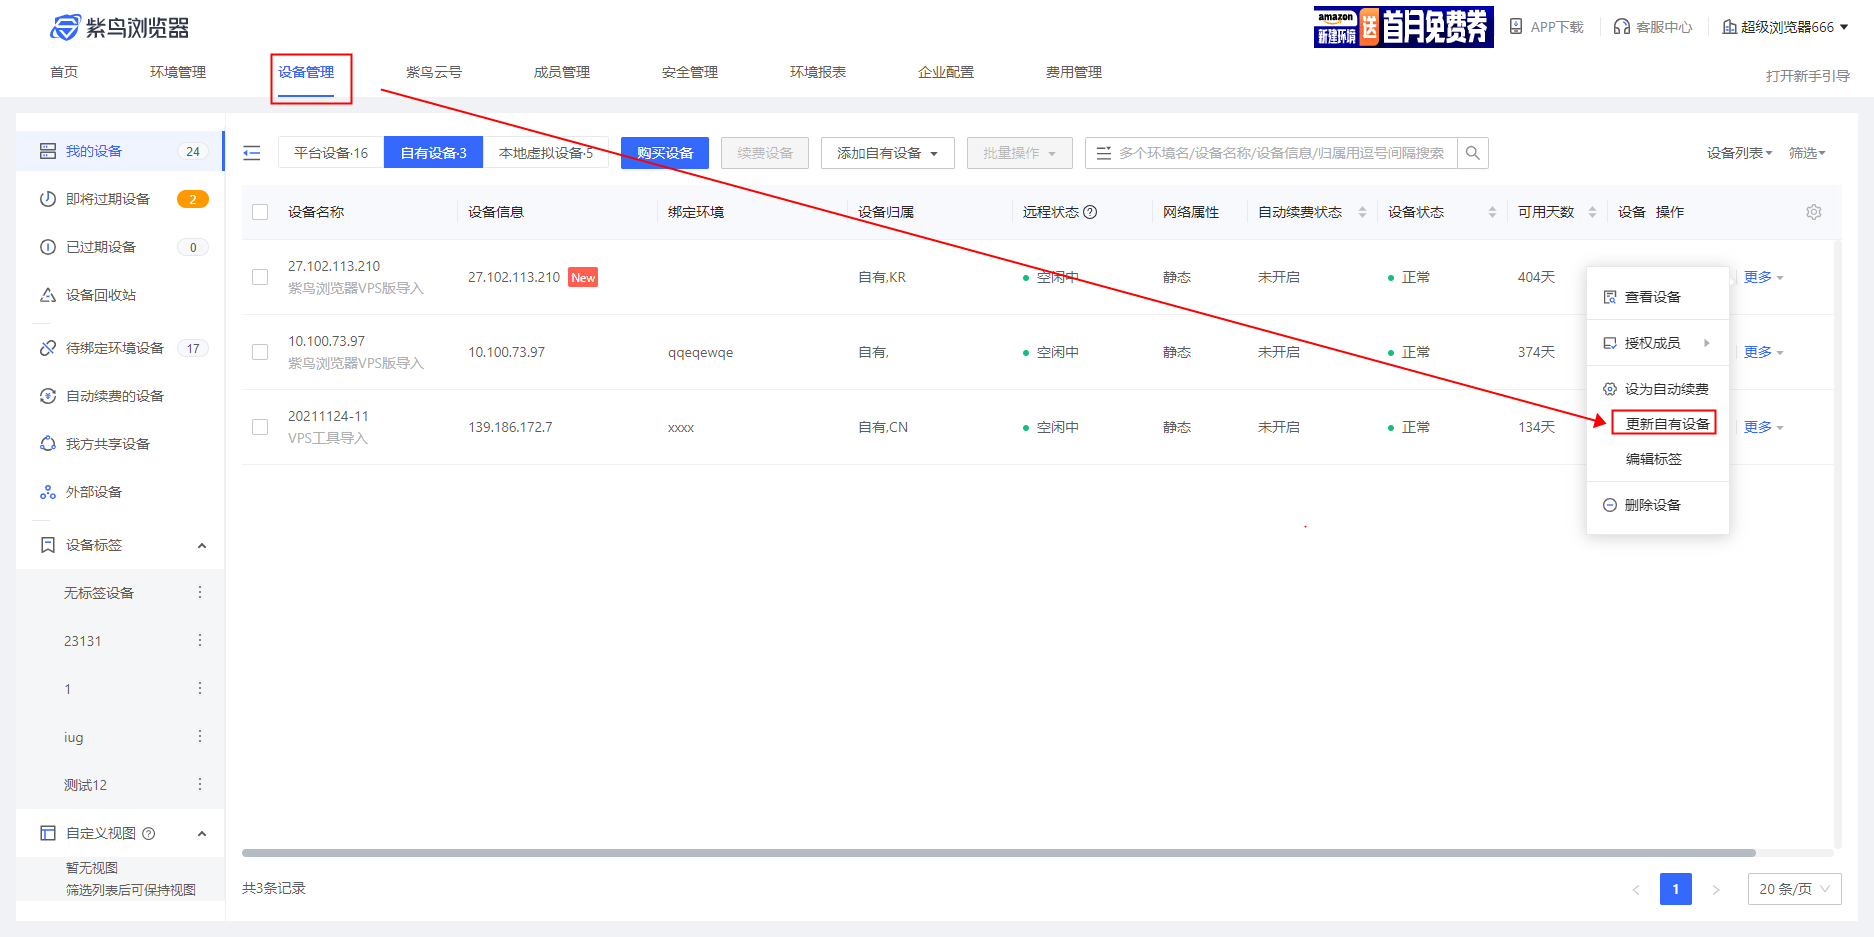1874x937 pixels.
Task: Choose 编辑标签 from the context menu
Action: coord(1656,459)
